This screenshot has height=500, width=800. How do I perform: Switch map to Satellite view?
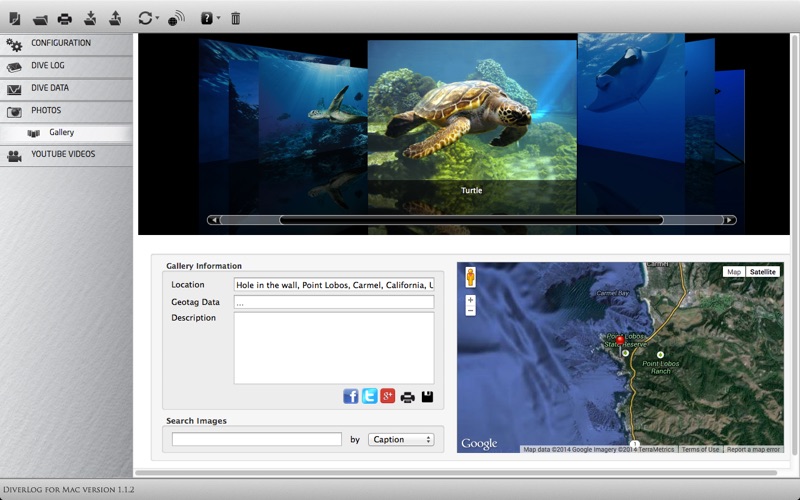[762, 272]
